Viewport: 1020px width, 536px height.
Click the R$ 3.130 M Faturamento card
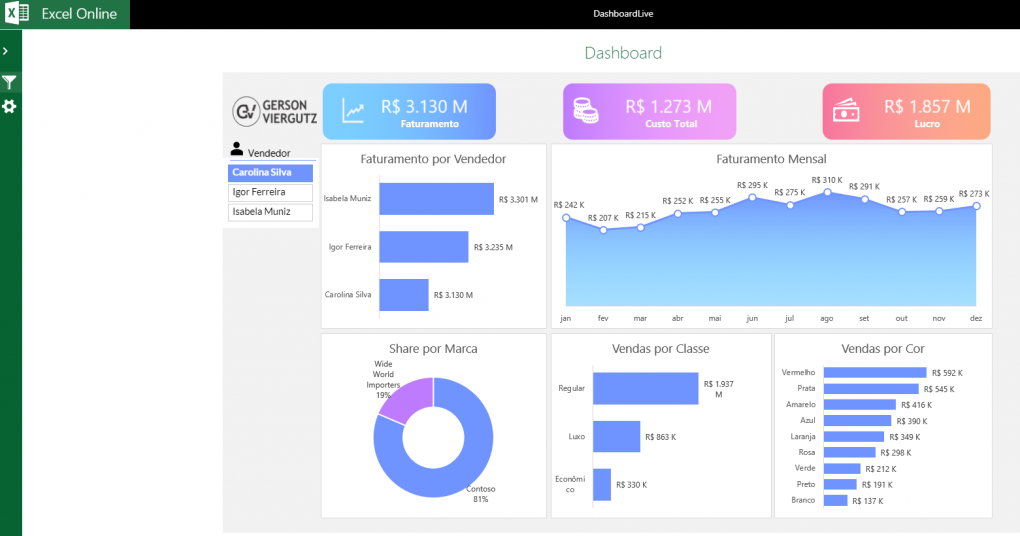coord(409,111)
